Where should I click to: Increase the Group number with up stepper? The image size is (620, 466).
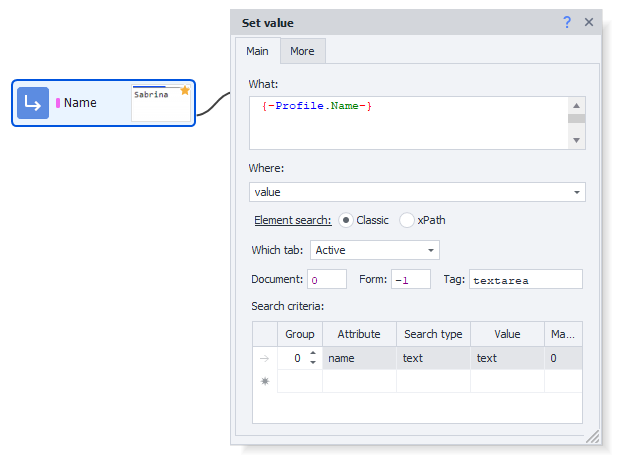pyautogui.click(x=313, y=353)
